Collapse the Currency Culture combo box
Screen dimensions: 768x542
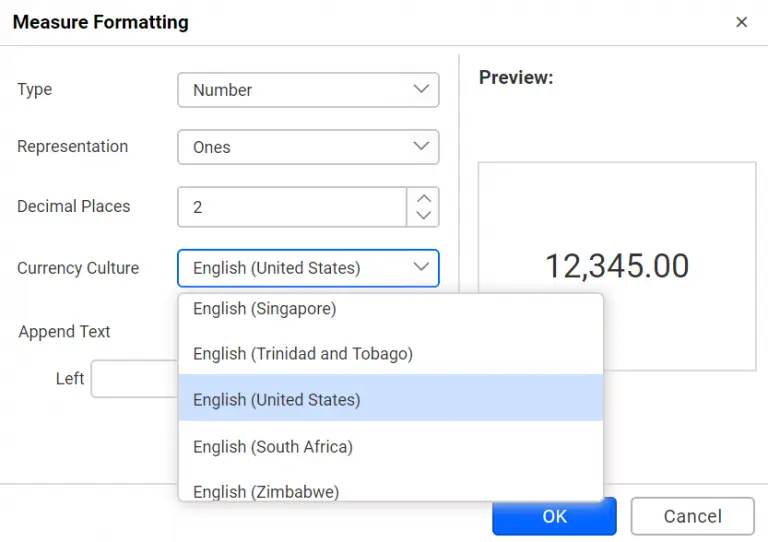tap(296, 268)
